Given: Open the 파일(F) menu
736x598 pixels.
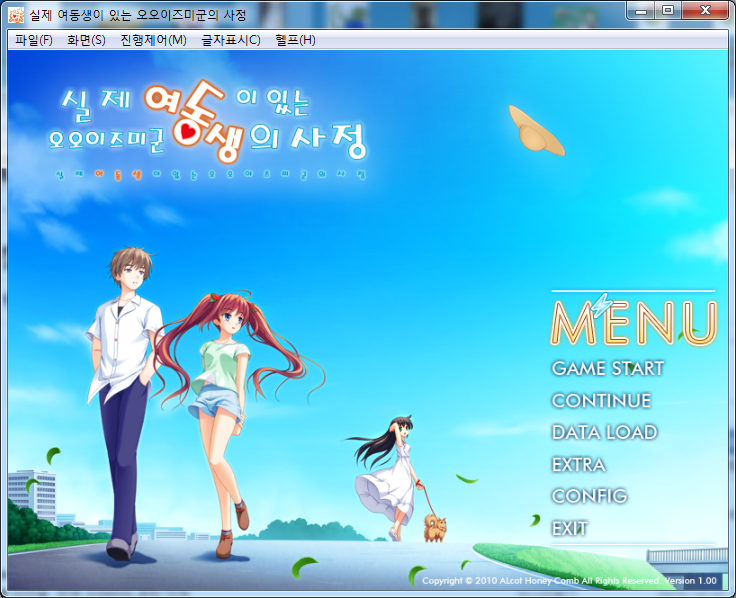Looking at the screenshot, I should pos(34,40).
